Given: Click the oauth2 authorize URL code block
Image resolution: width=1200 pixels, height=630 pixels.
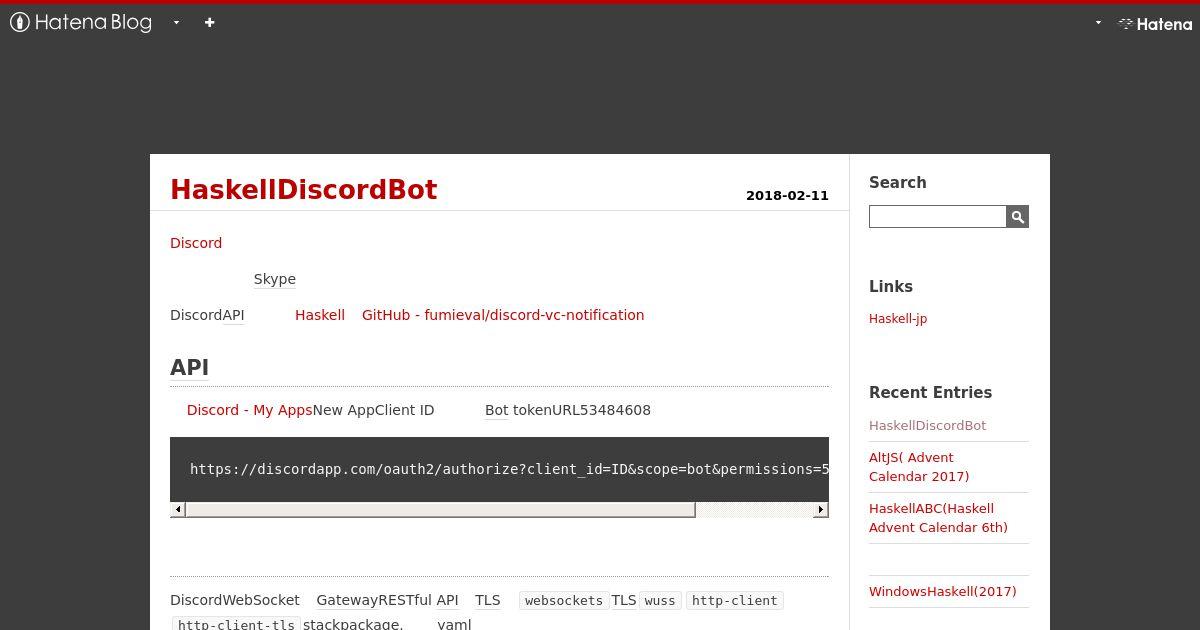Looking at the screenshot, I should (499, 469).
